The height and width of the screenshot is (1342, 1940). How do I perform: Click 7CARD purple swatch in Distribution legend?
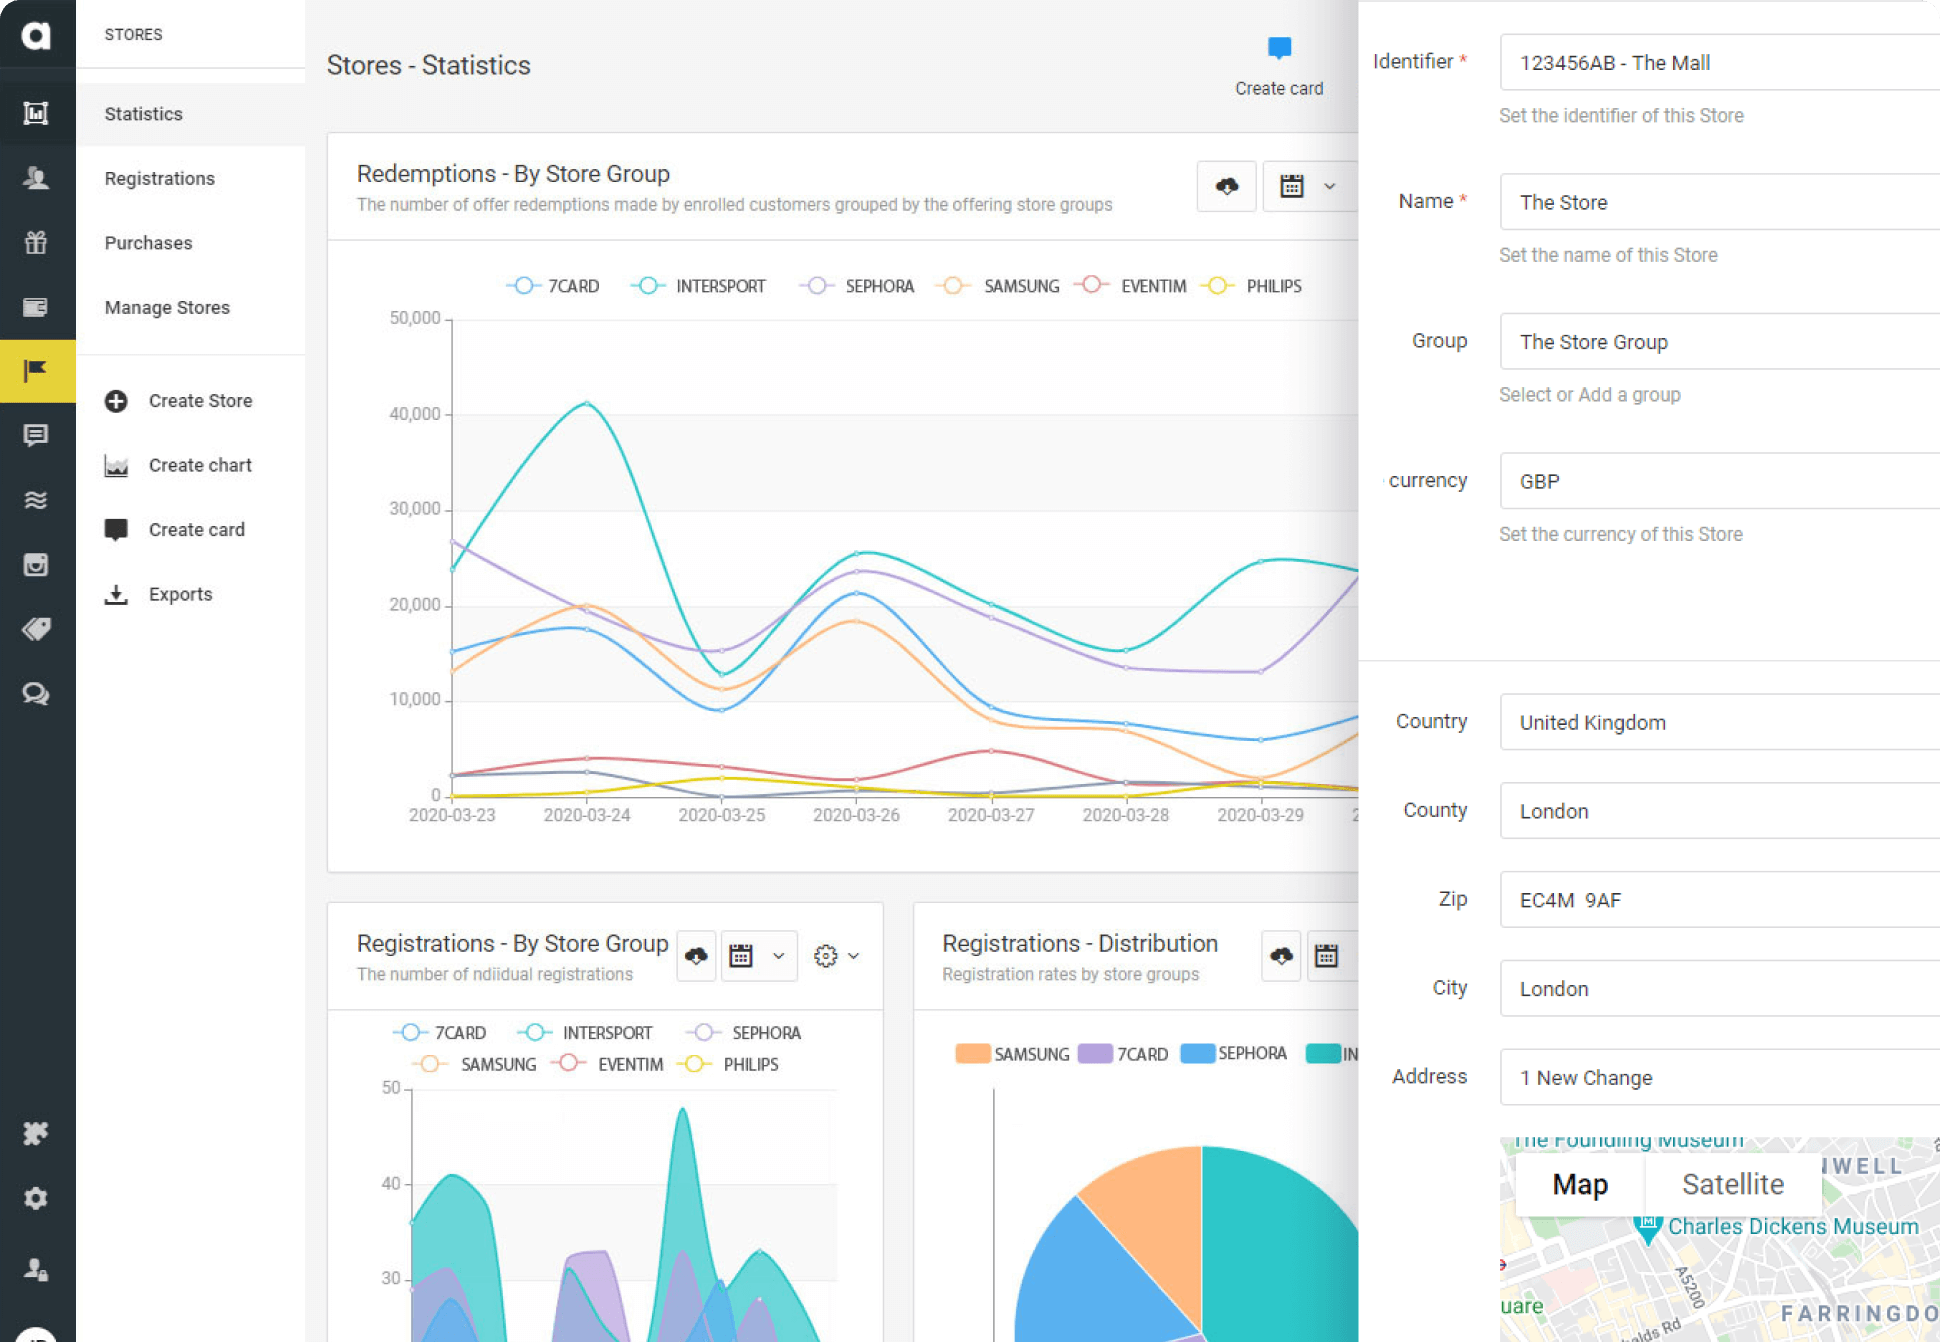[1095, 1054]
